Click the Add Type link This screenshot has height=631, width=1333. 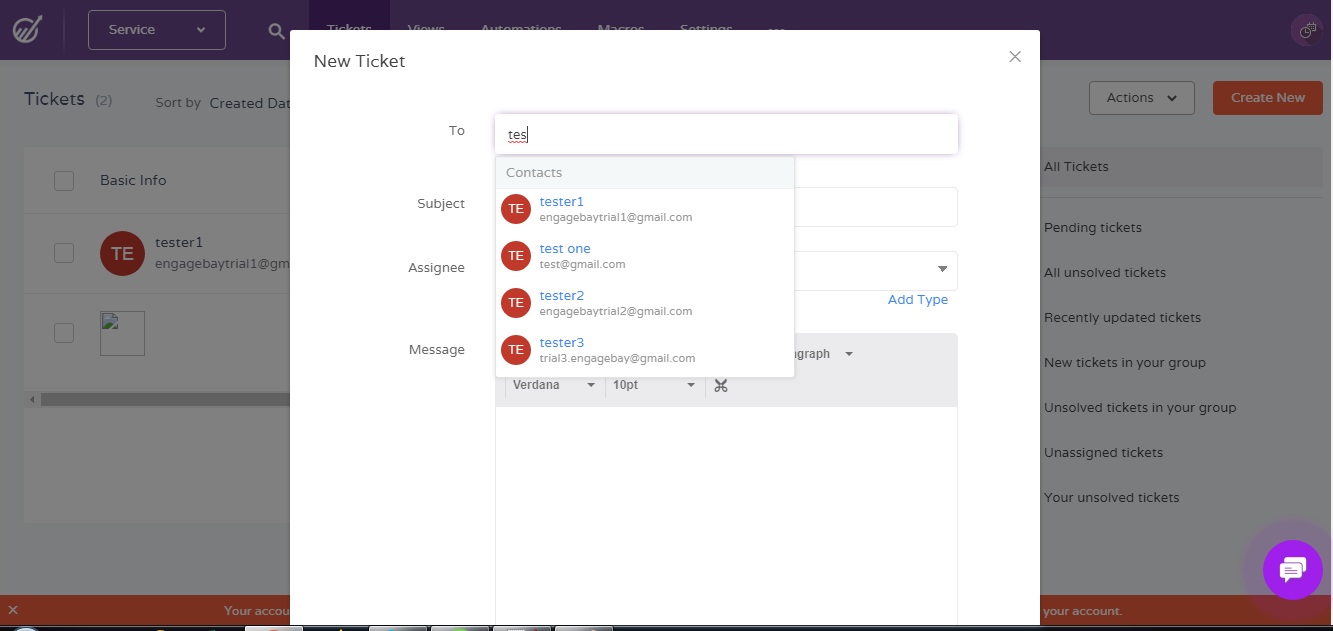coord(917,300)
